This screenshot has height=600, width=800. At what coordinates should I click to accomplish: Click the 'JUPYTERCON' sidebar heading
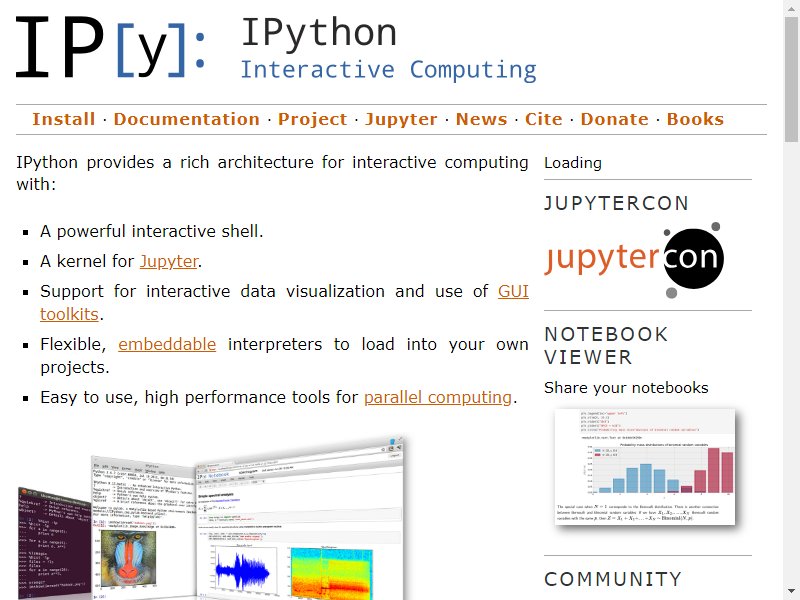(x=616, y=203)
